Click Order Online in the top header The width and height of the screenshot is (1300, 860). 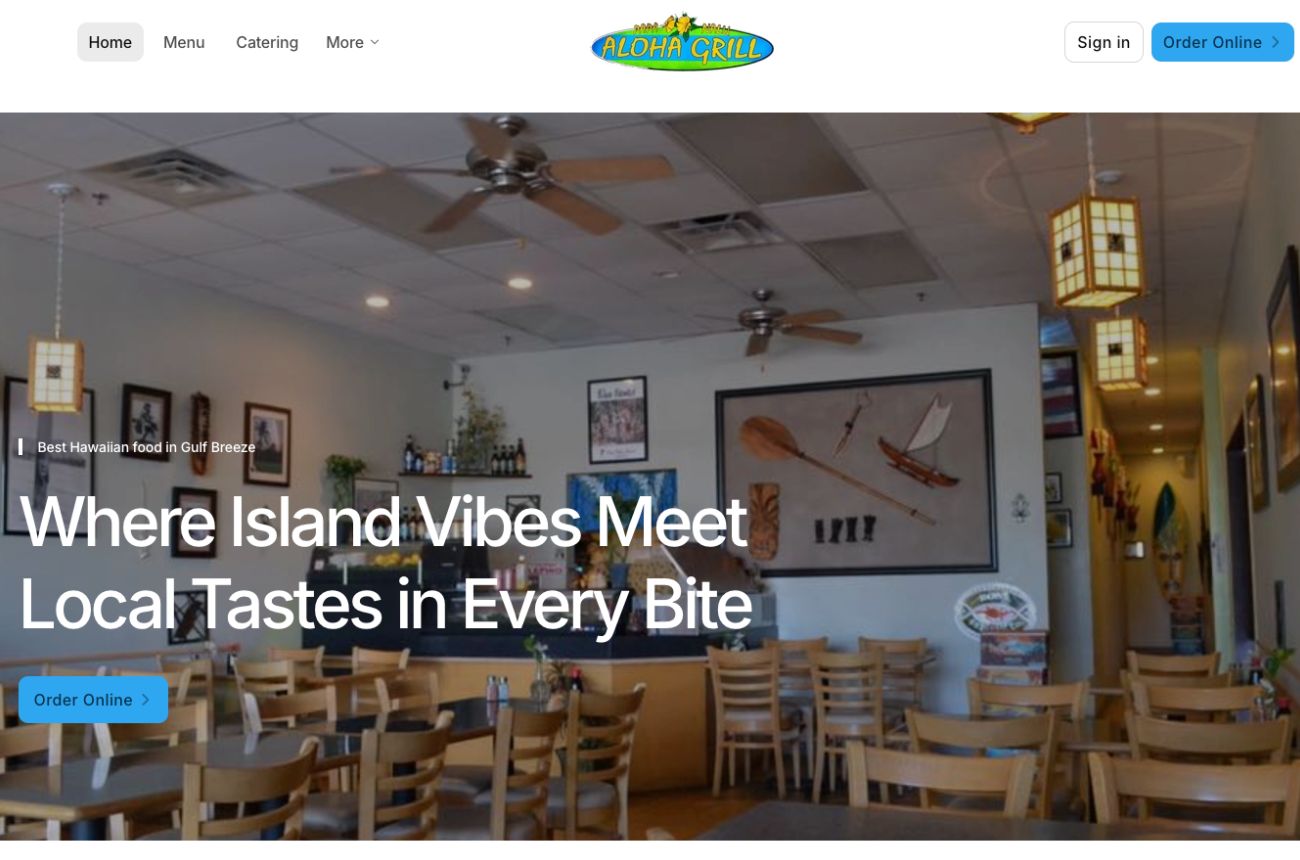click(1222, 42)
